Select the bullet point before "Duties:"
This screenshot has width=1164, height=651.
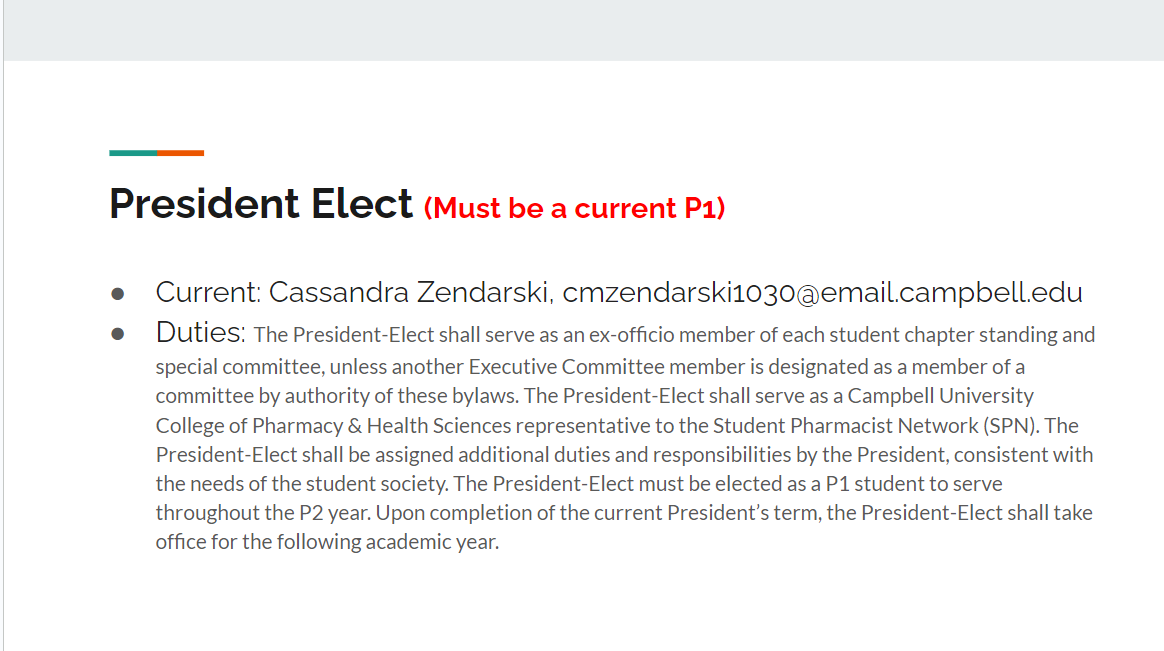pos(117,334)
